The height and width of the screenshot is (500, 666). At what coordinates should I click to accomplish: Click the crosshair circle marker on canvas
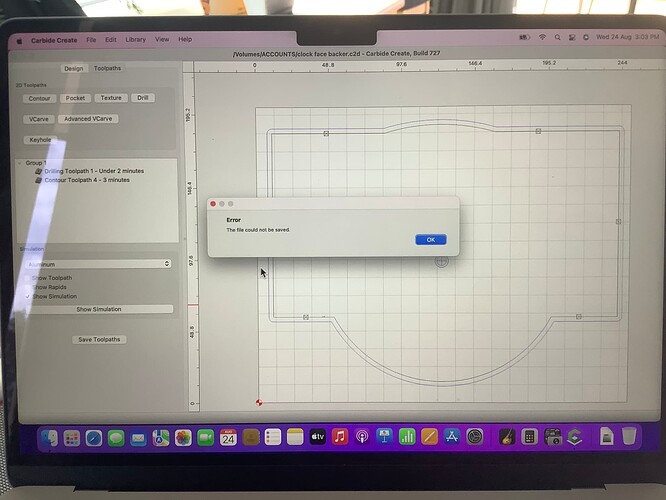[441, 261]
